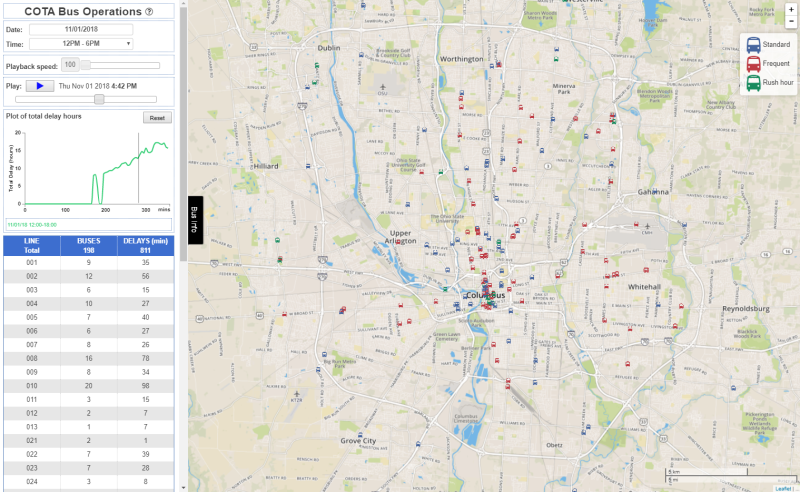Click the playback speed value box 100

tap(70, 65)
